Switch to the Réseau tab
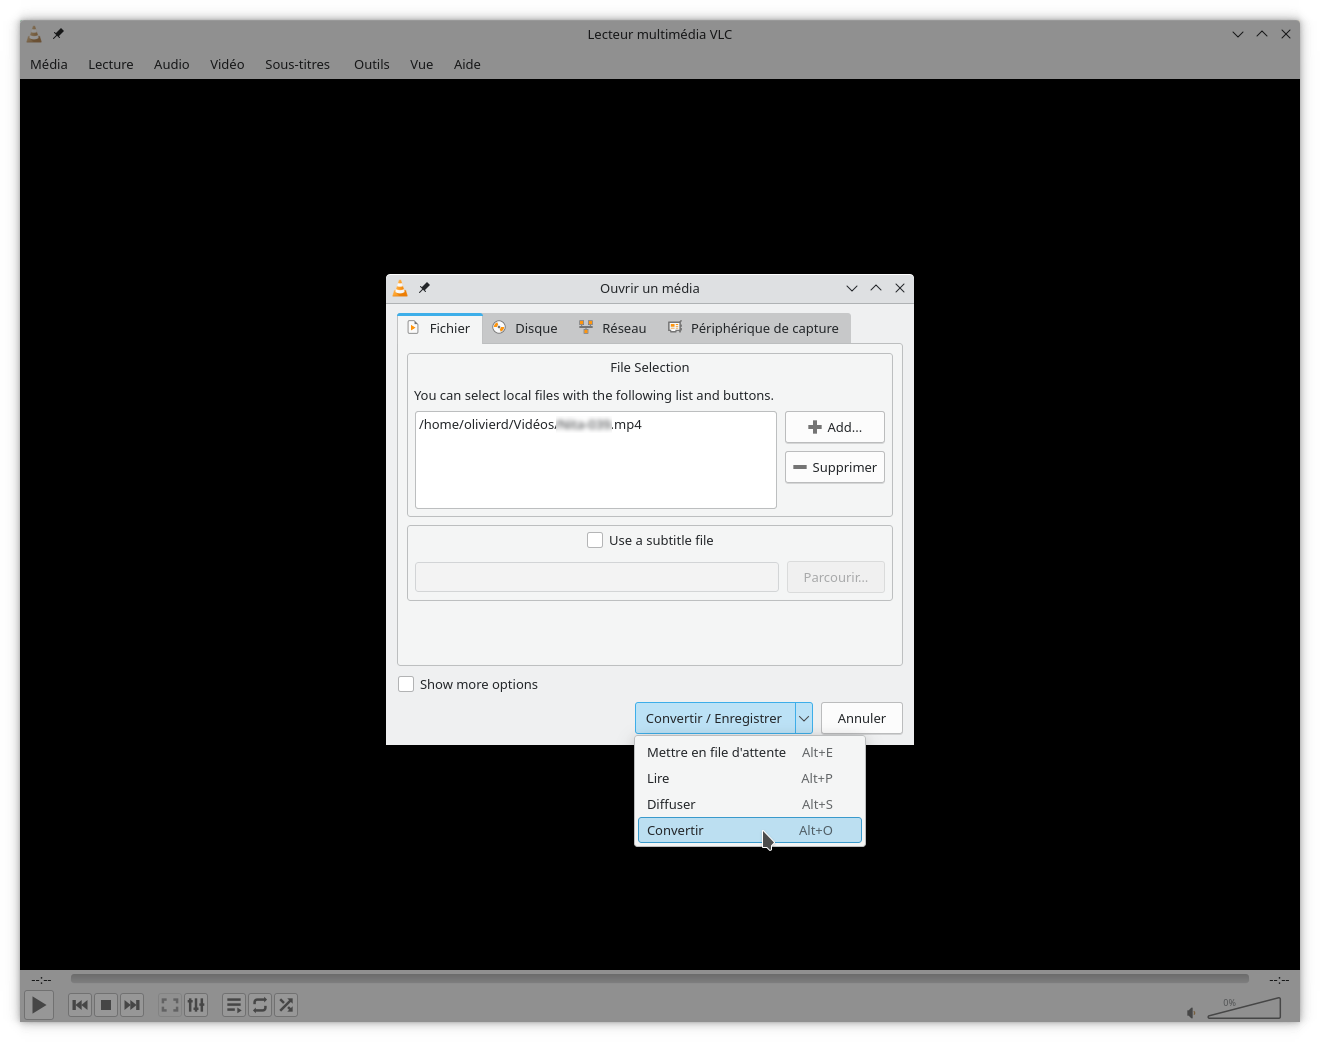Viewport: 1320px width, 1042px height. (x=613, y=328)
